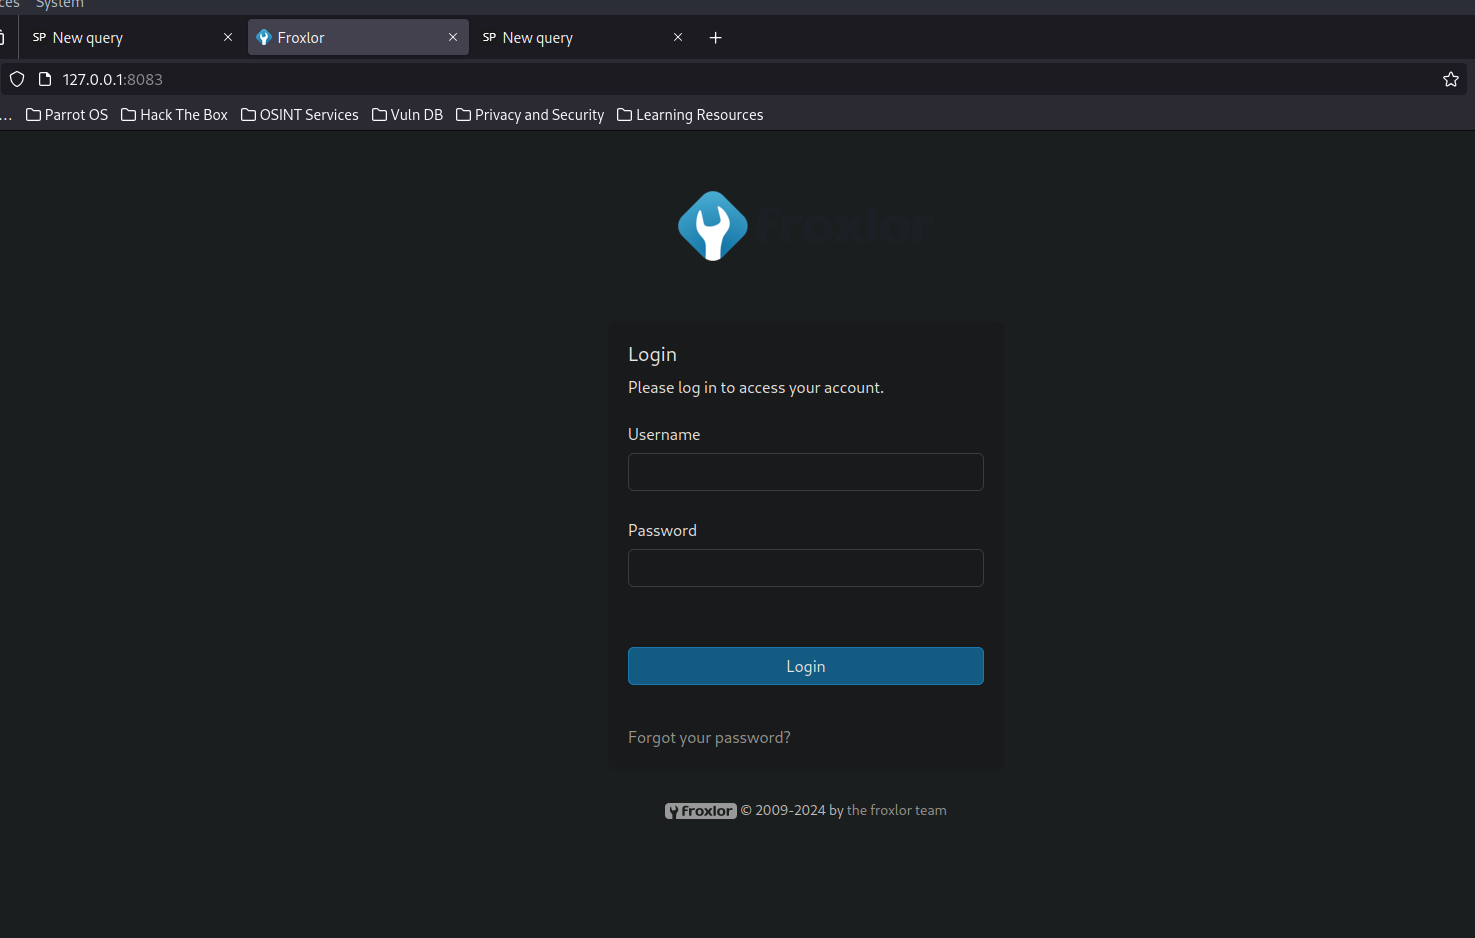Screen dimensions: 1475x938
Task: Click the blue Login button
Action: point(806,666)
